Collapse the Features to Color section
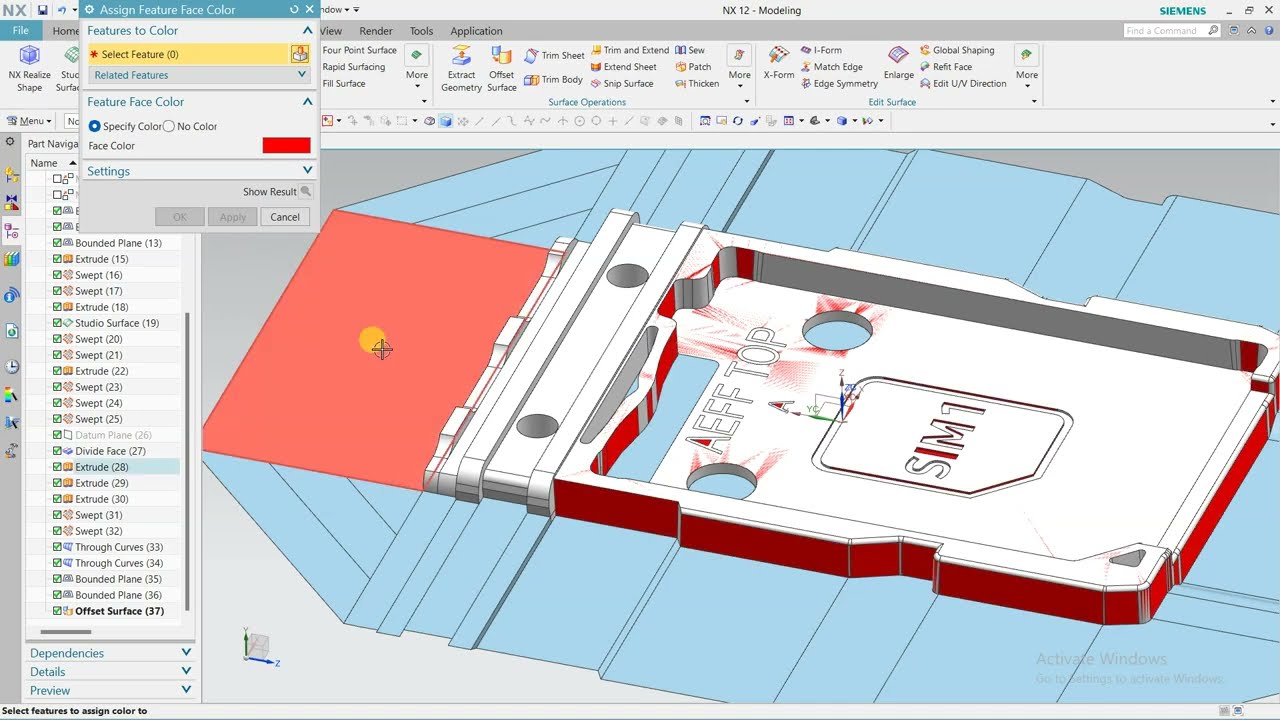This screenshot has width=1280, height=720. click(x=307, y=31)
